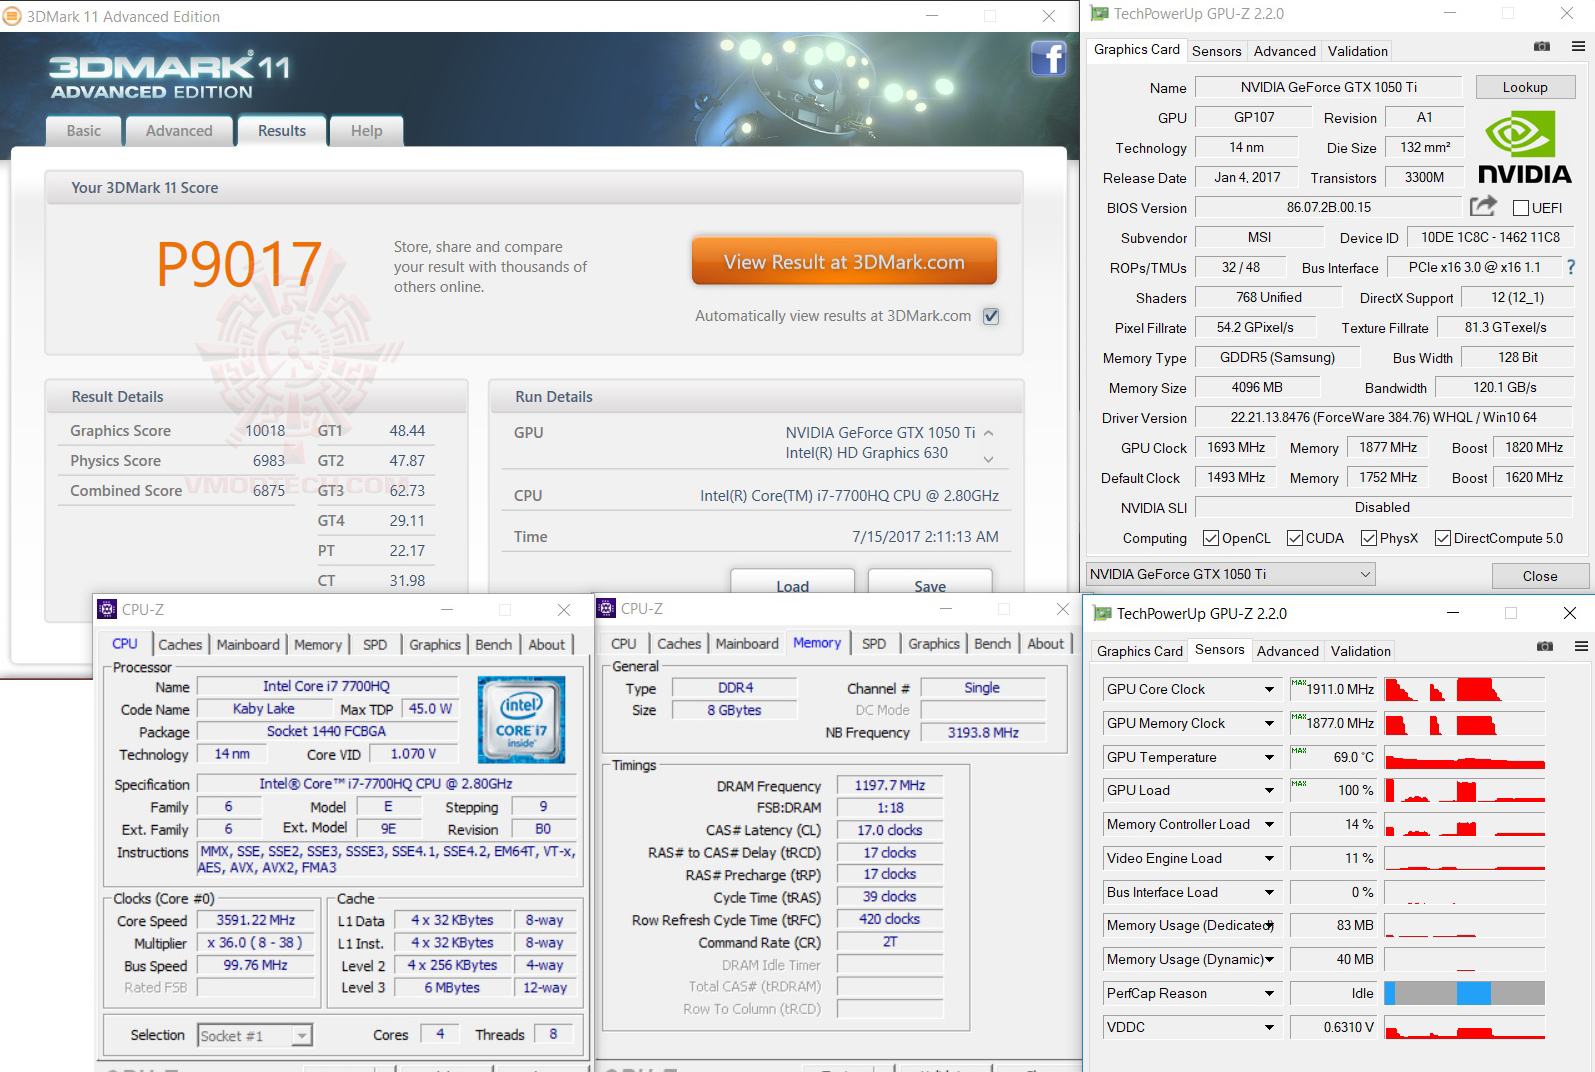Click View Result at 3DMark.com button
Image resolution: width=1595 pixels, height=1072 pixels.
tap(844, 262)
